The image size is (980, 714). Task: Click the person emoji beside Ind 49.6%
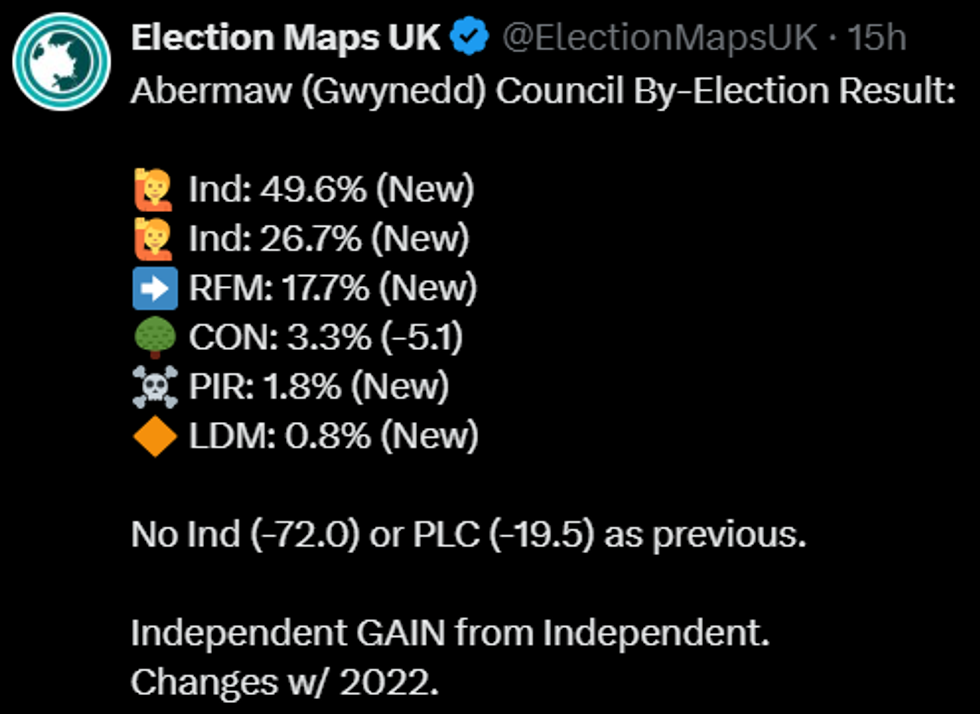click(x=154, y=190)
